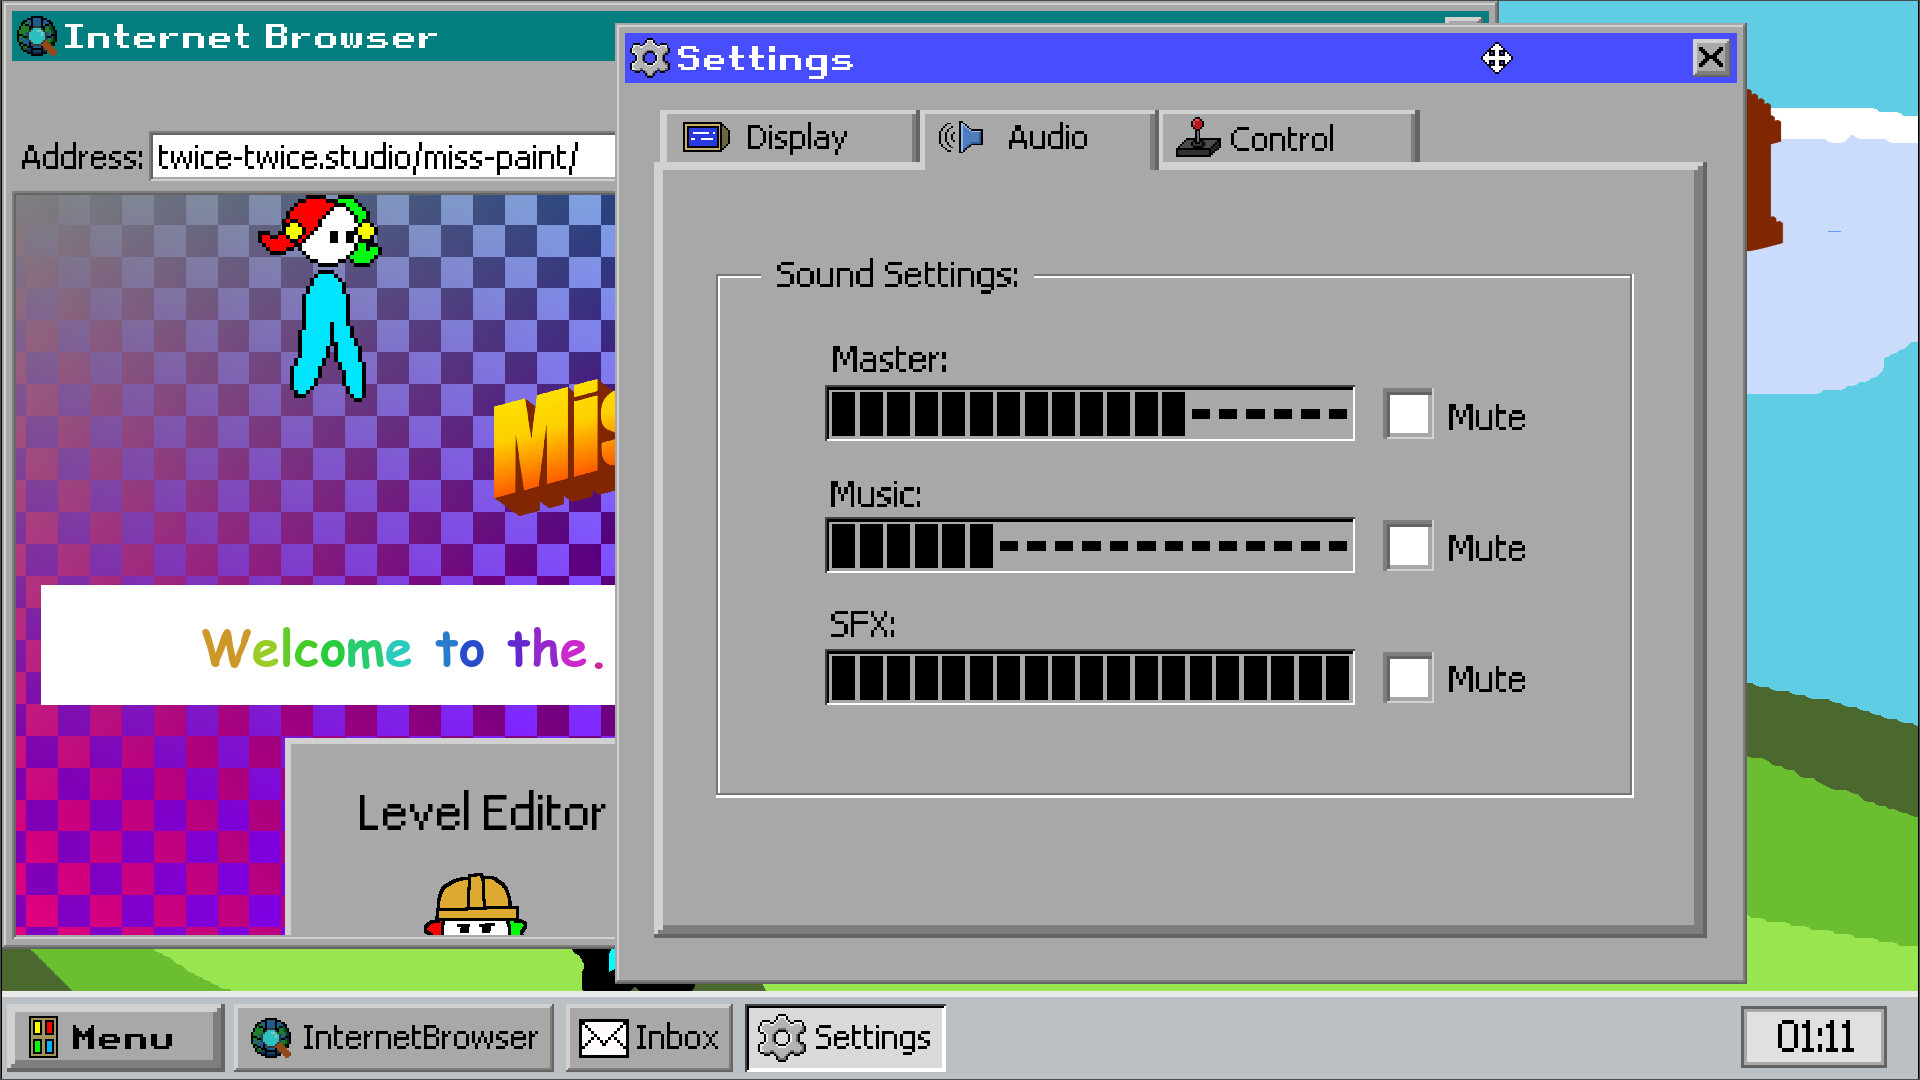Image resolution: width=1920 pixels, height=1080 pixels.
Task: Open the Menu from the taskbar
Action: [x=115, y=1037]
